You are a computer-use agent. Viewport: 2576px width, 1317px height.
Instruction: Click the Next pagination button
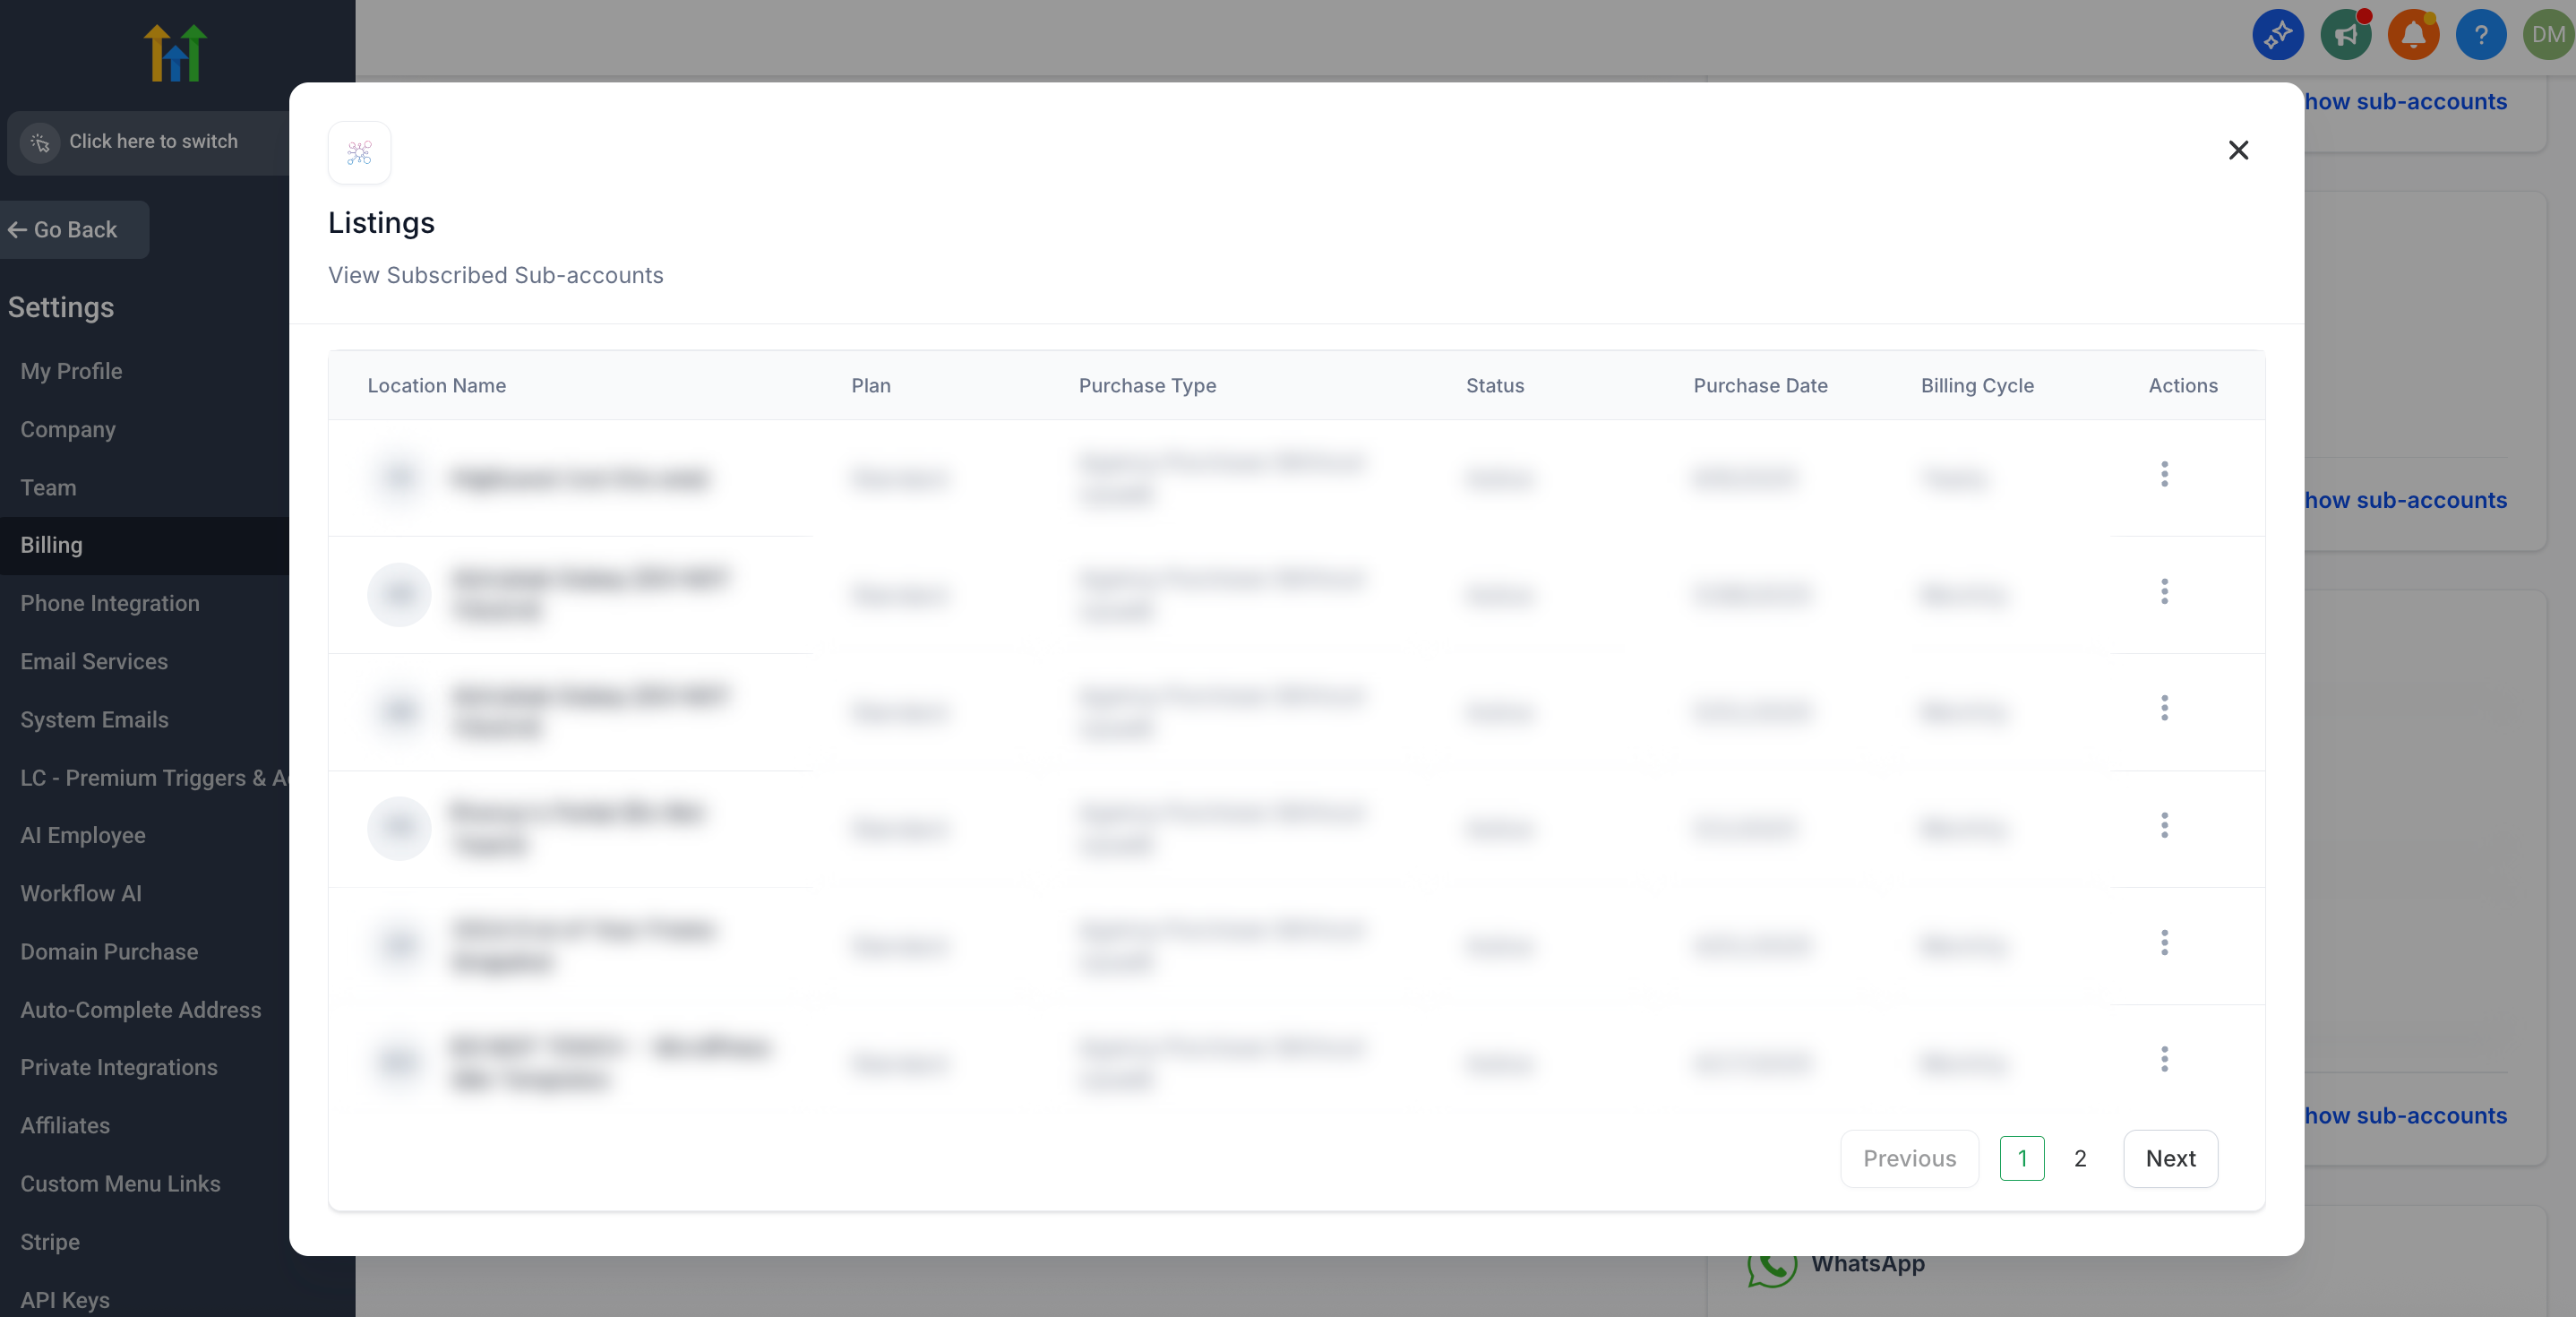click(x=2170, y=1158)
